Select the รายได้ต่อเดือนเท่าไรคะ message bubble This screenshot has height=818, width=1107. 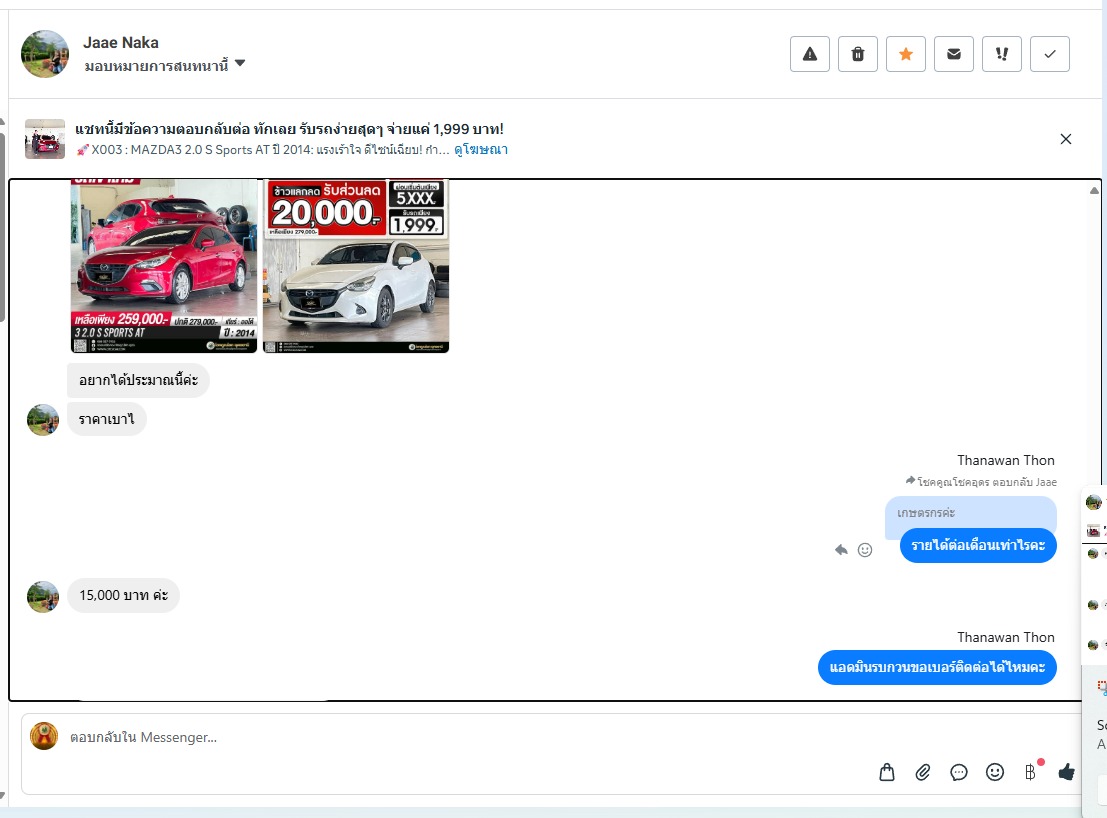click(978, 546)
